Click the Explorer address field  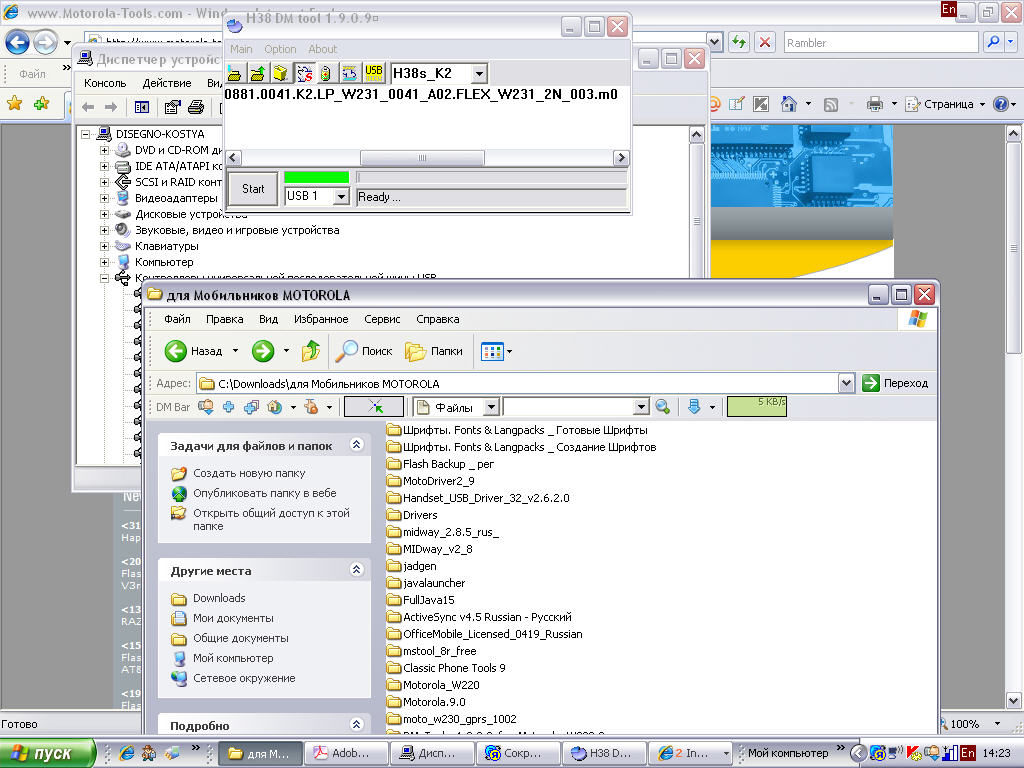[519, 383]
